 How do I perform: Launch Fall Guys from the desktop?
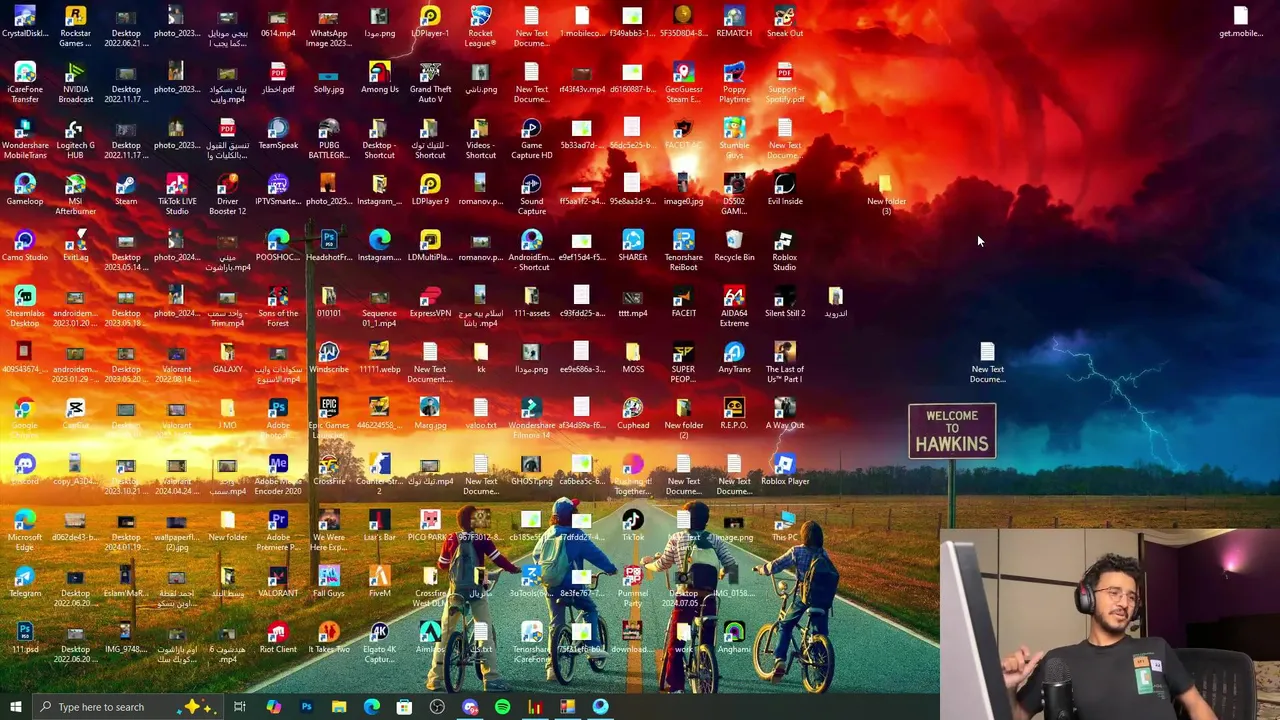coord(329,581)
